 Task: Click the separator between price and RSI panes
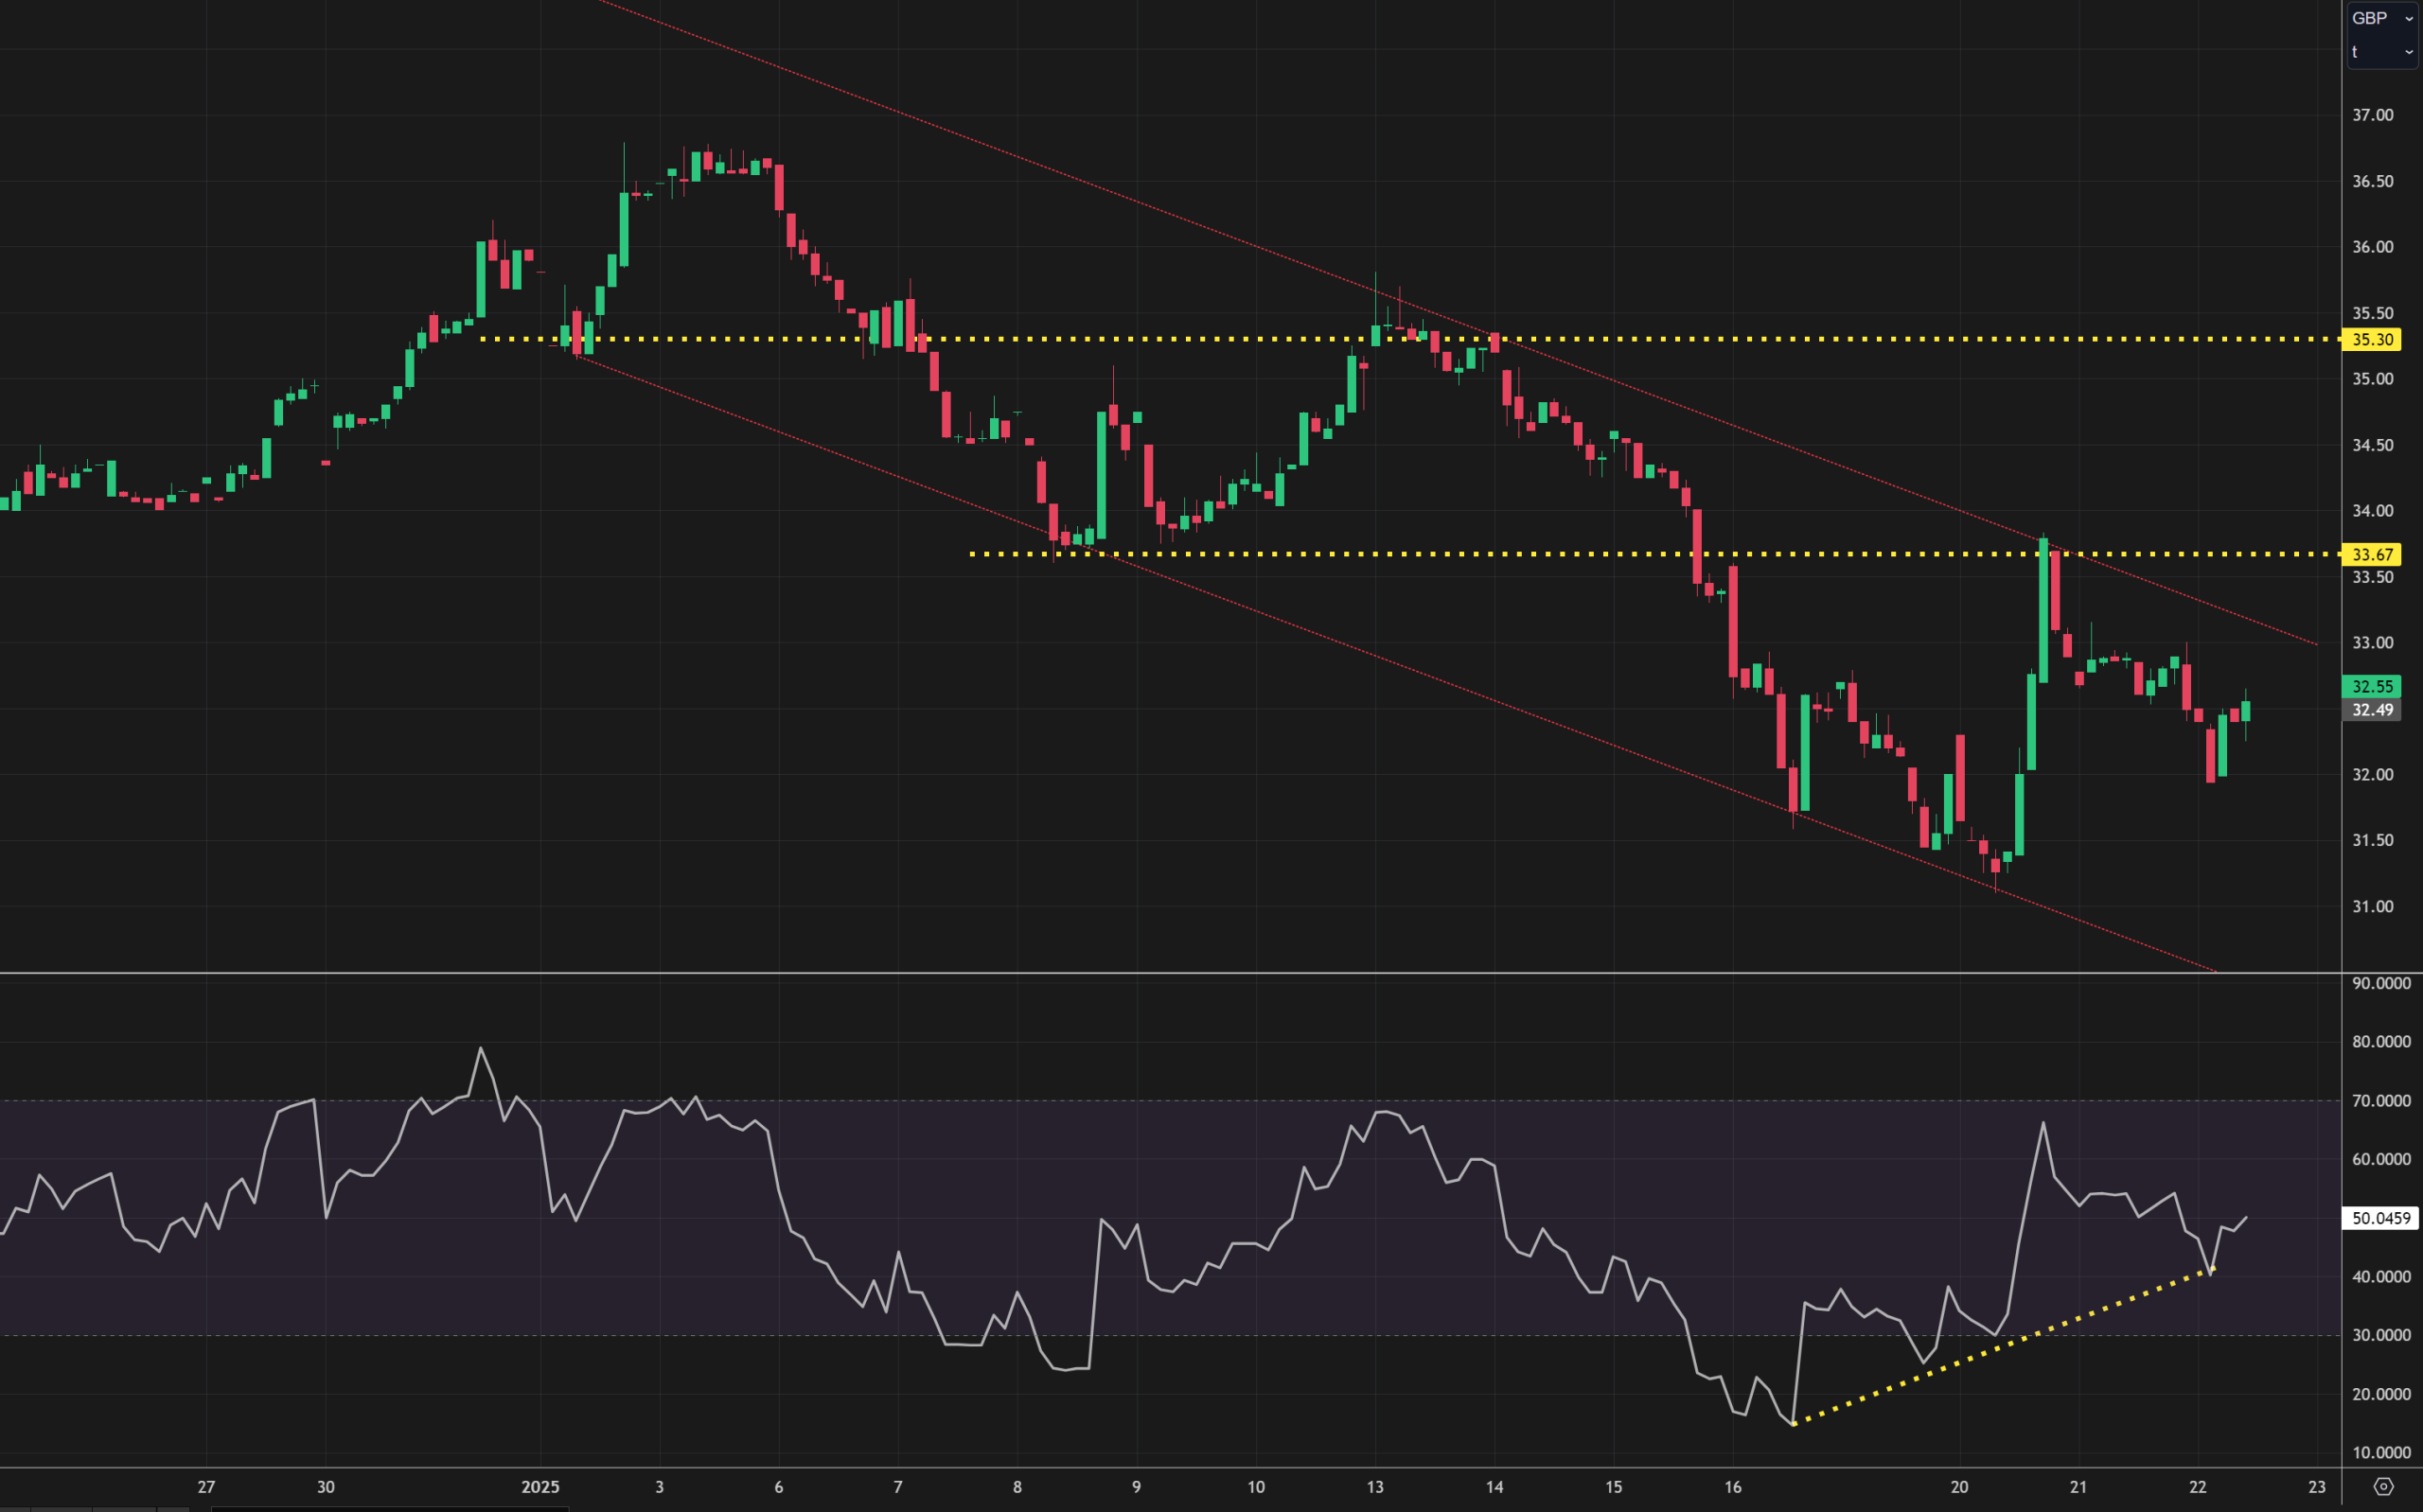pyautogui.click(x=1170, y=973)
